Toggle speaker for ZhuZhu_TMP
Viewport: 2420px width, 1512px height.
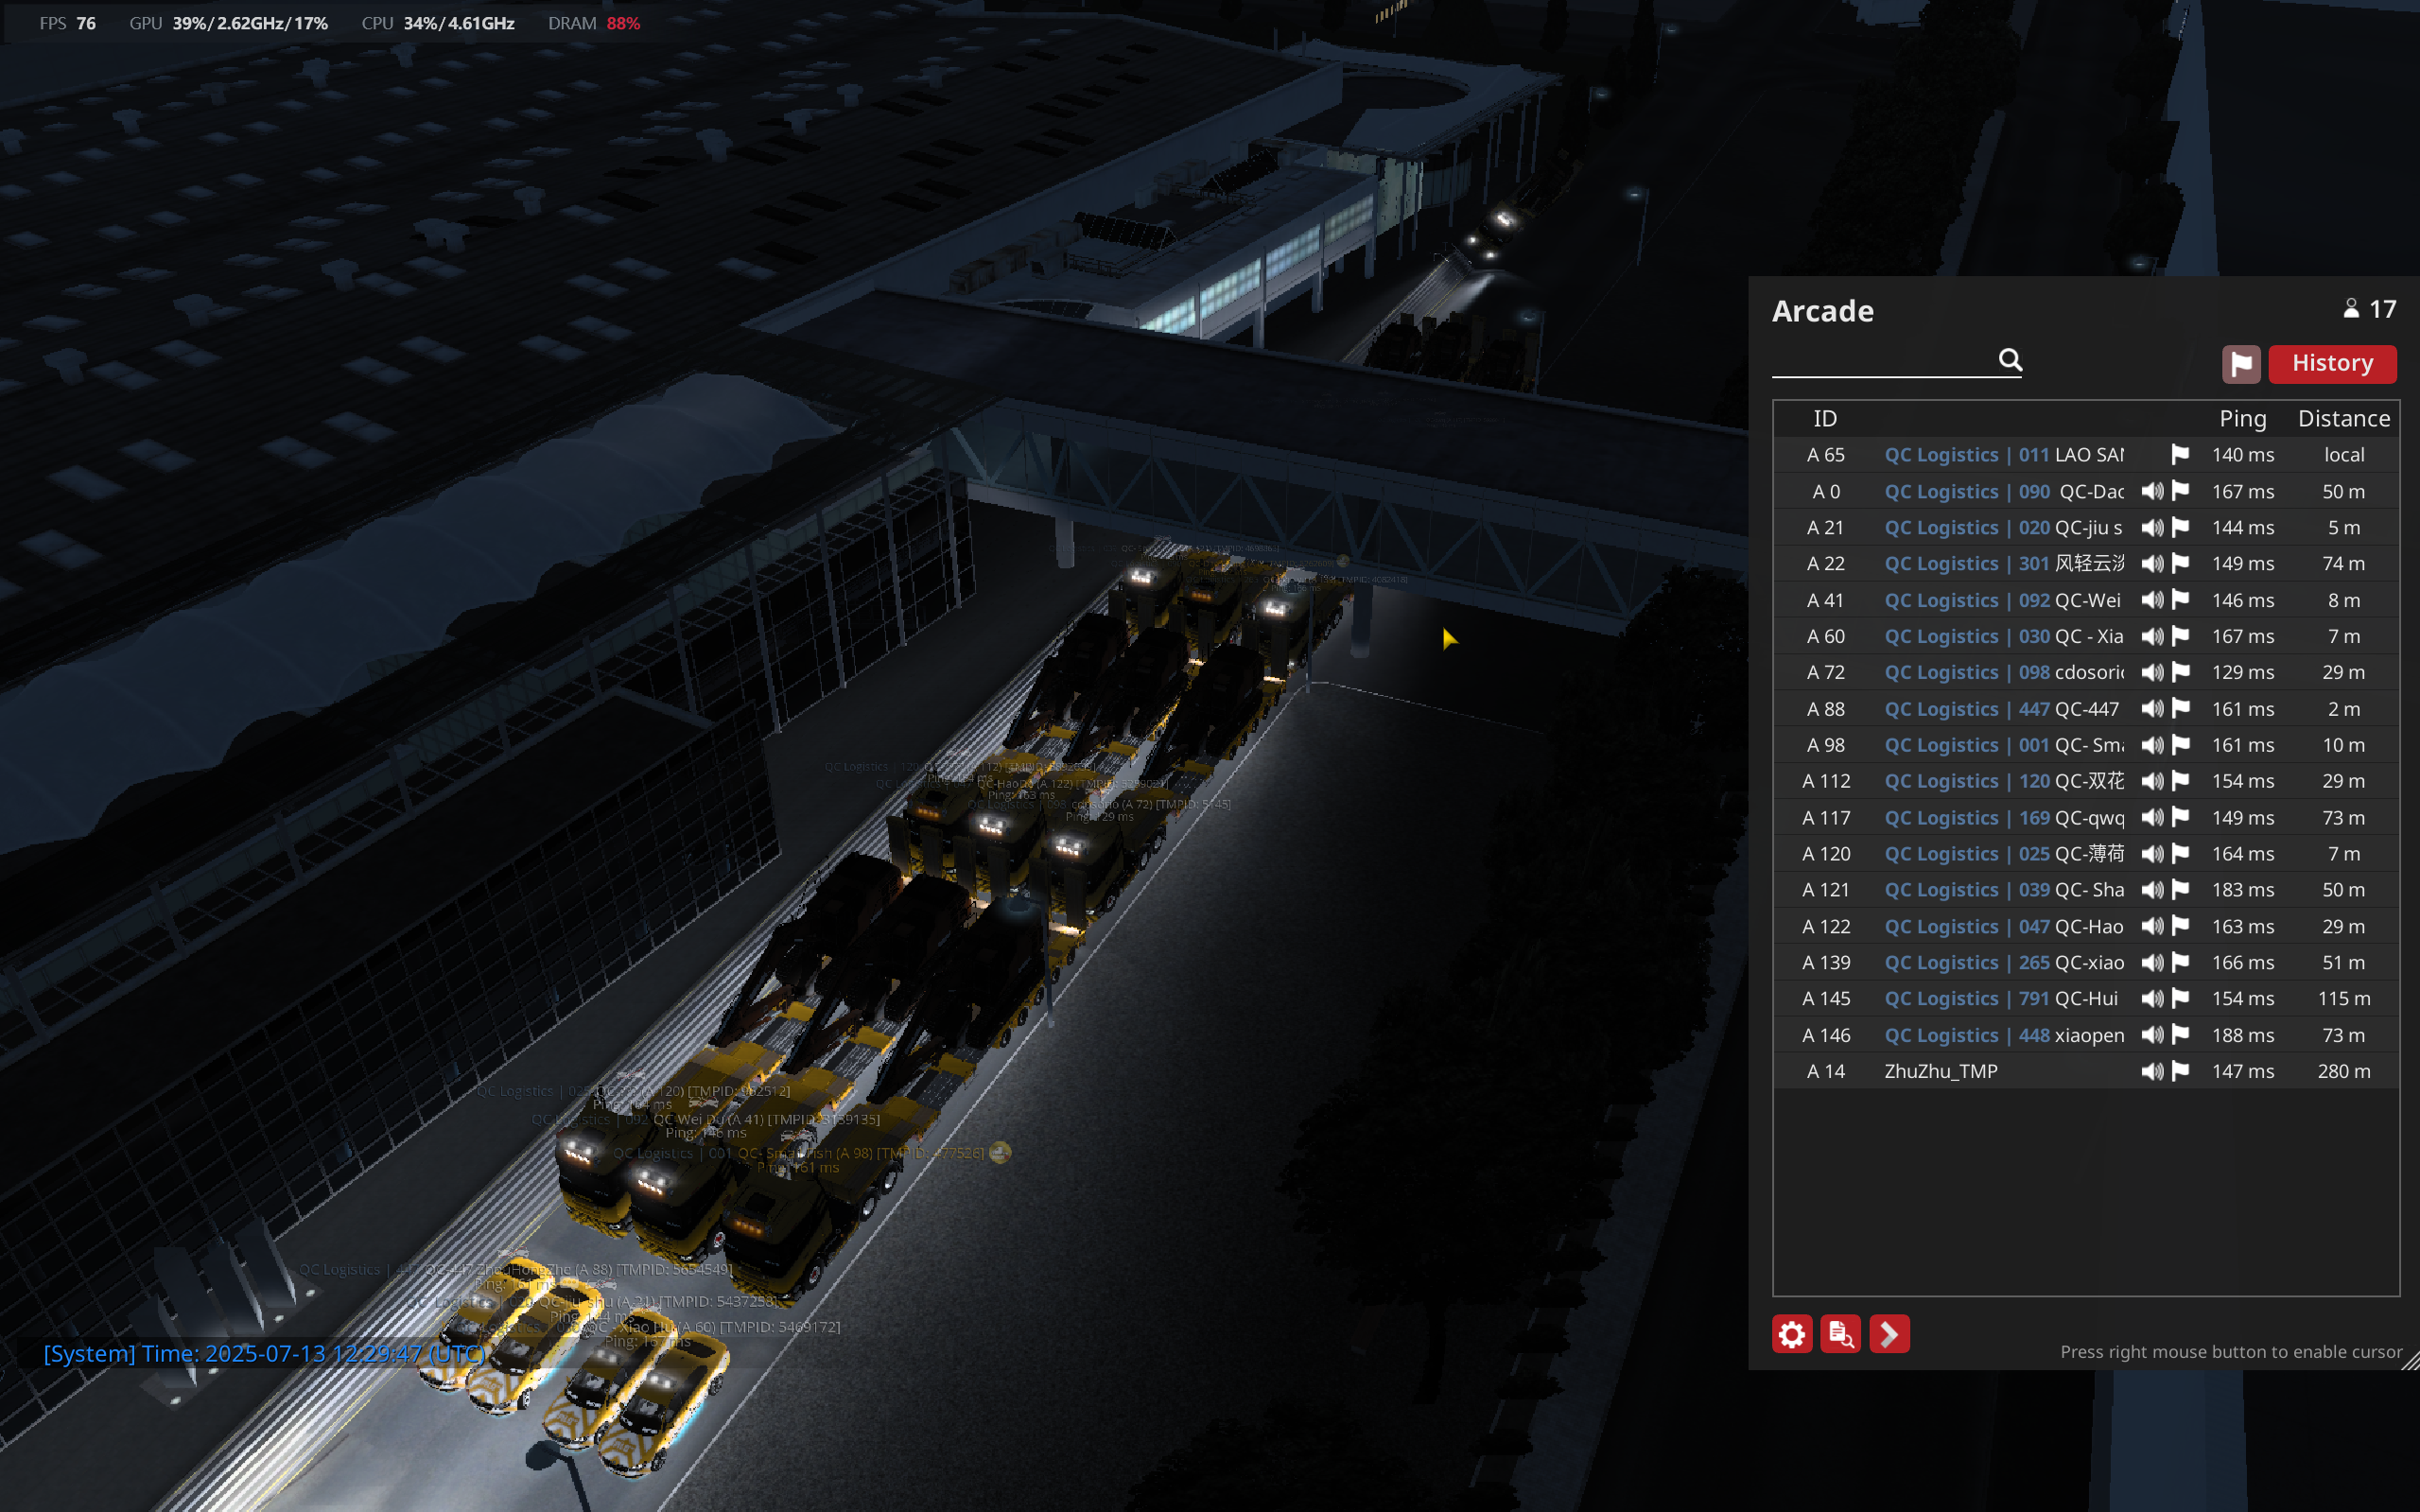click(x=2152, y=1071)
